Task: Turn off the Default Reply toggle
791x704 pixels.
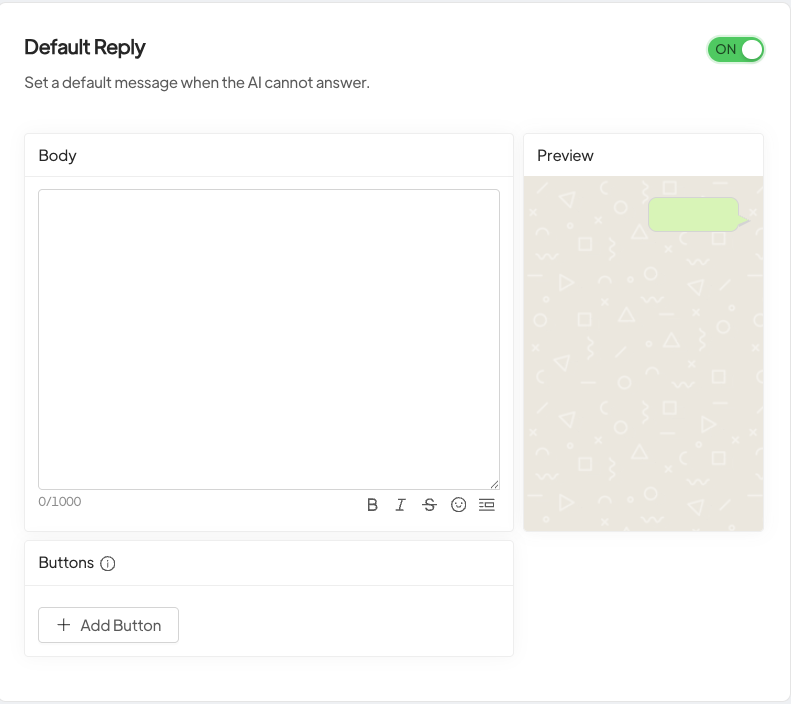Action: pyautogui.click(x=736, y=49)
